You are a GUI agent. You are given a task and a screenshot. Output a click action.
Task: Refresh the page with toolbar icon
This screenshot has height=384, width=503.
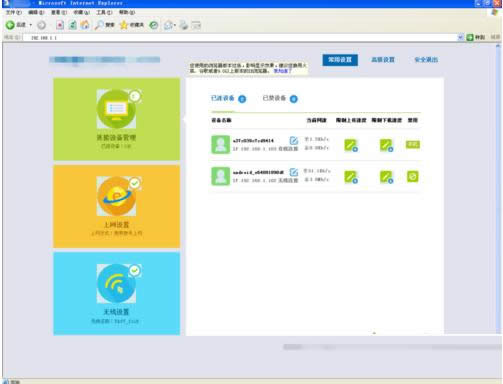pos(72,25)
